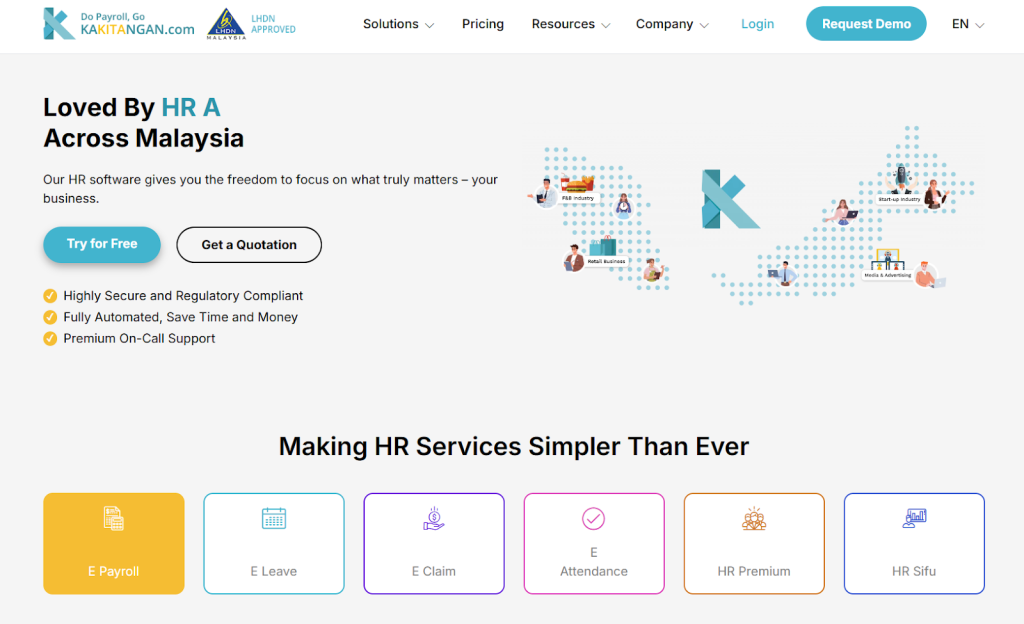Image resolution: width=1024 pixels, height=624 pixels.
Task: Open the E Leave calendar icon
Action: point(274,518)
